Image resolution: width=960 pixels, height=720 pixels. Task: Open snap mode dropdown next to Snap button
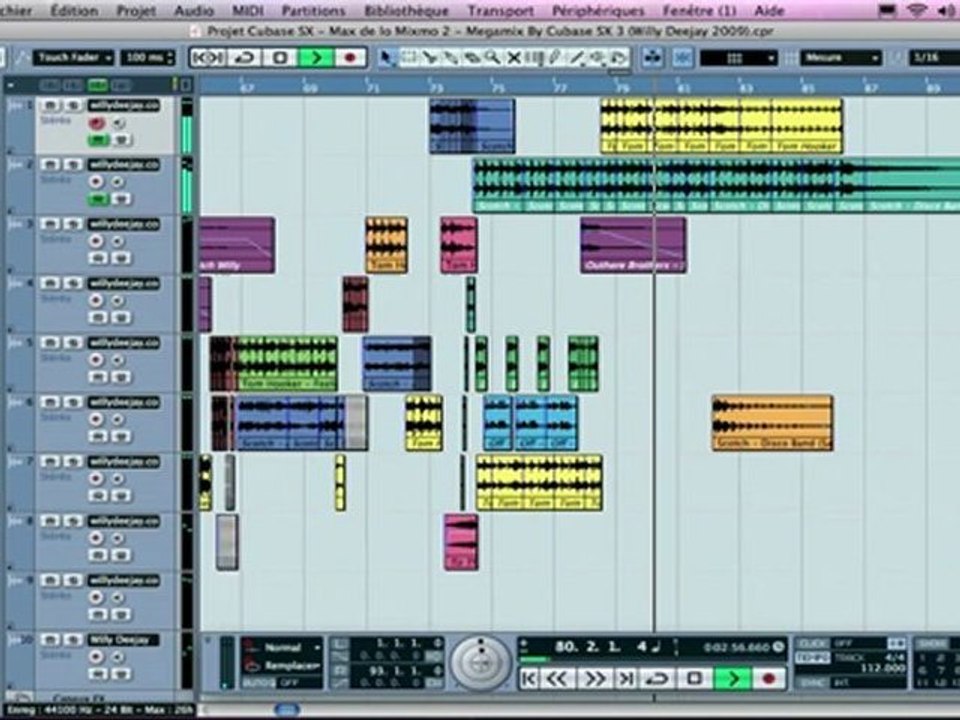point(738,58)
